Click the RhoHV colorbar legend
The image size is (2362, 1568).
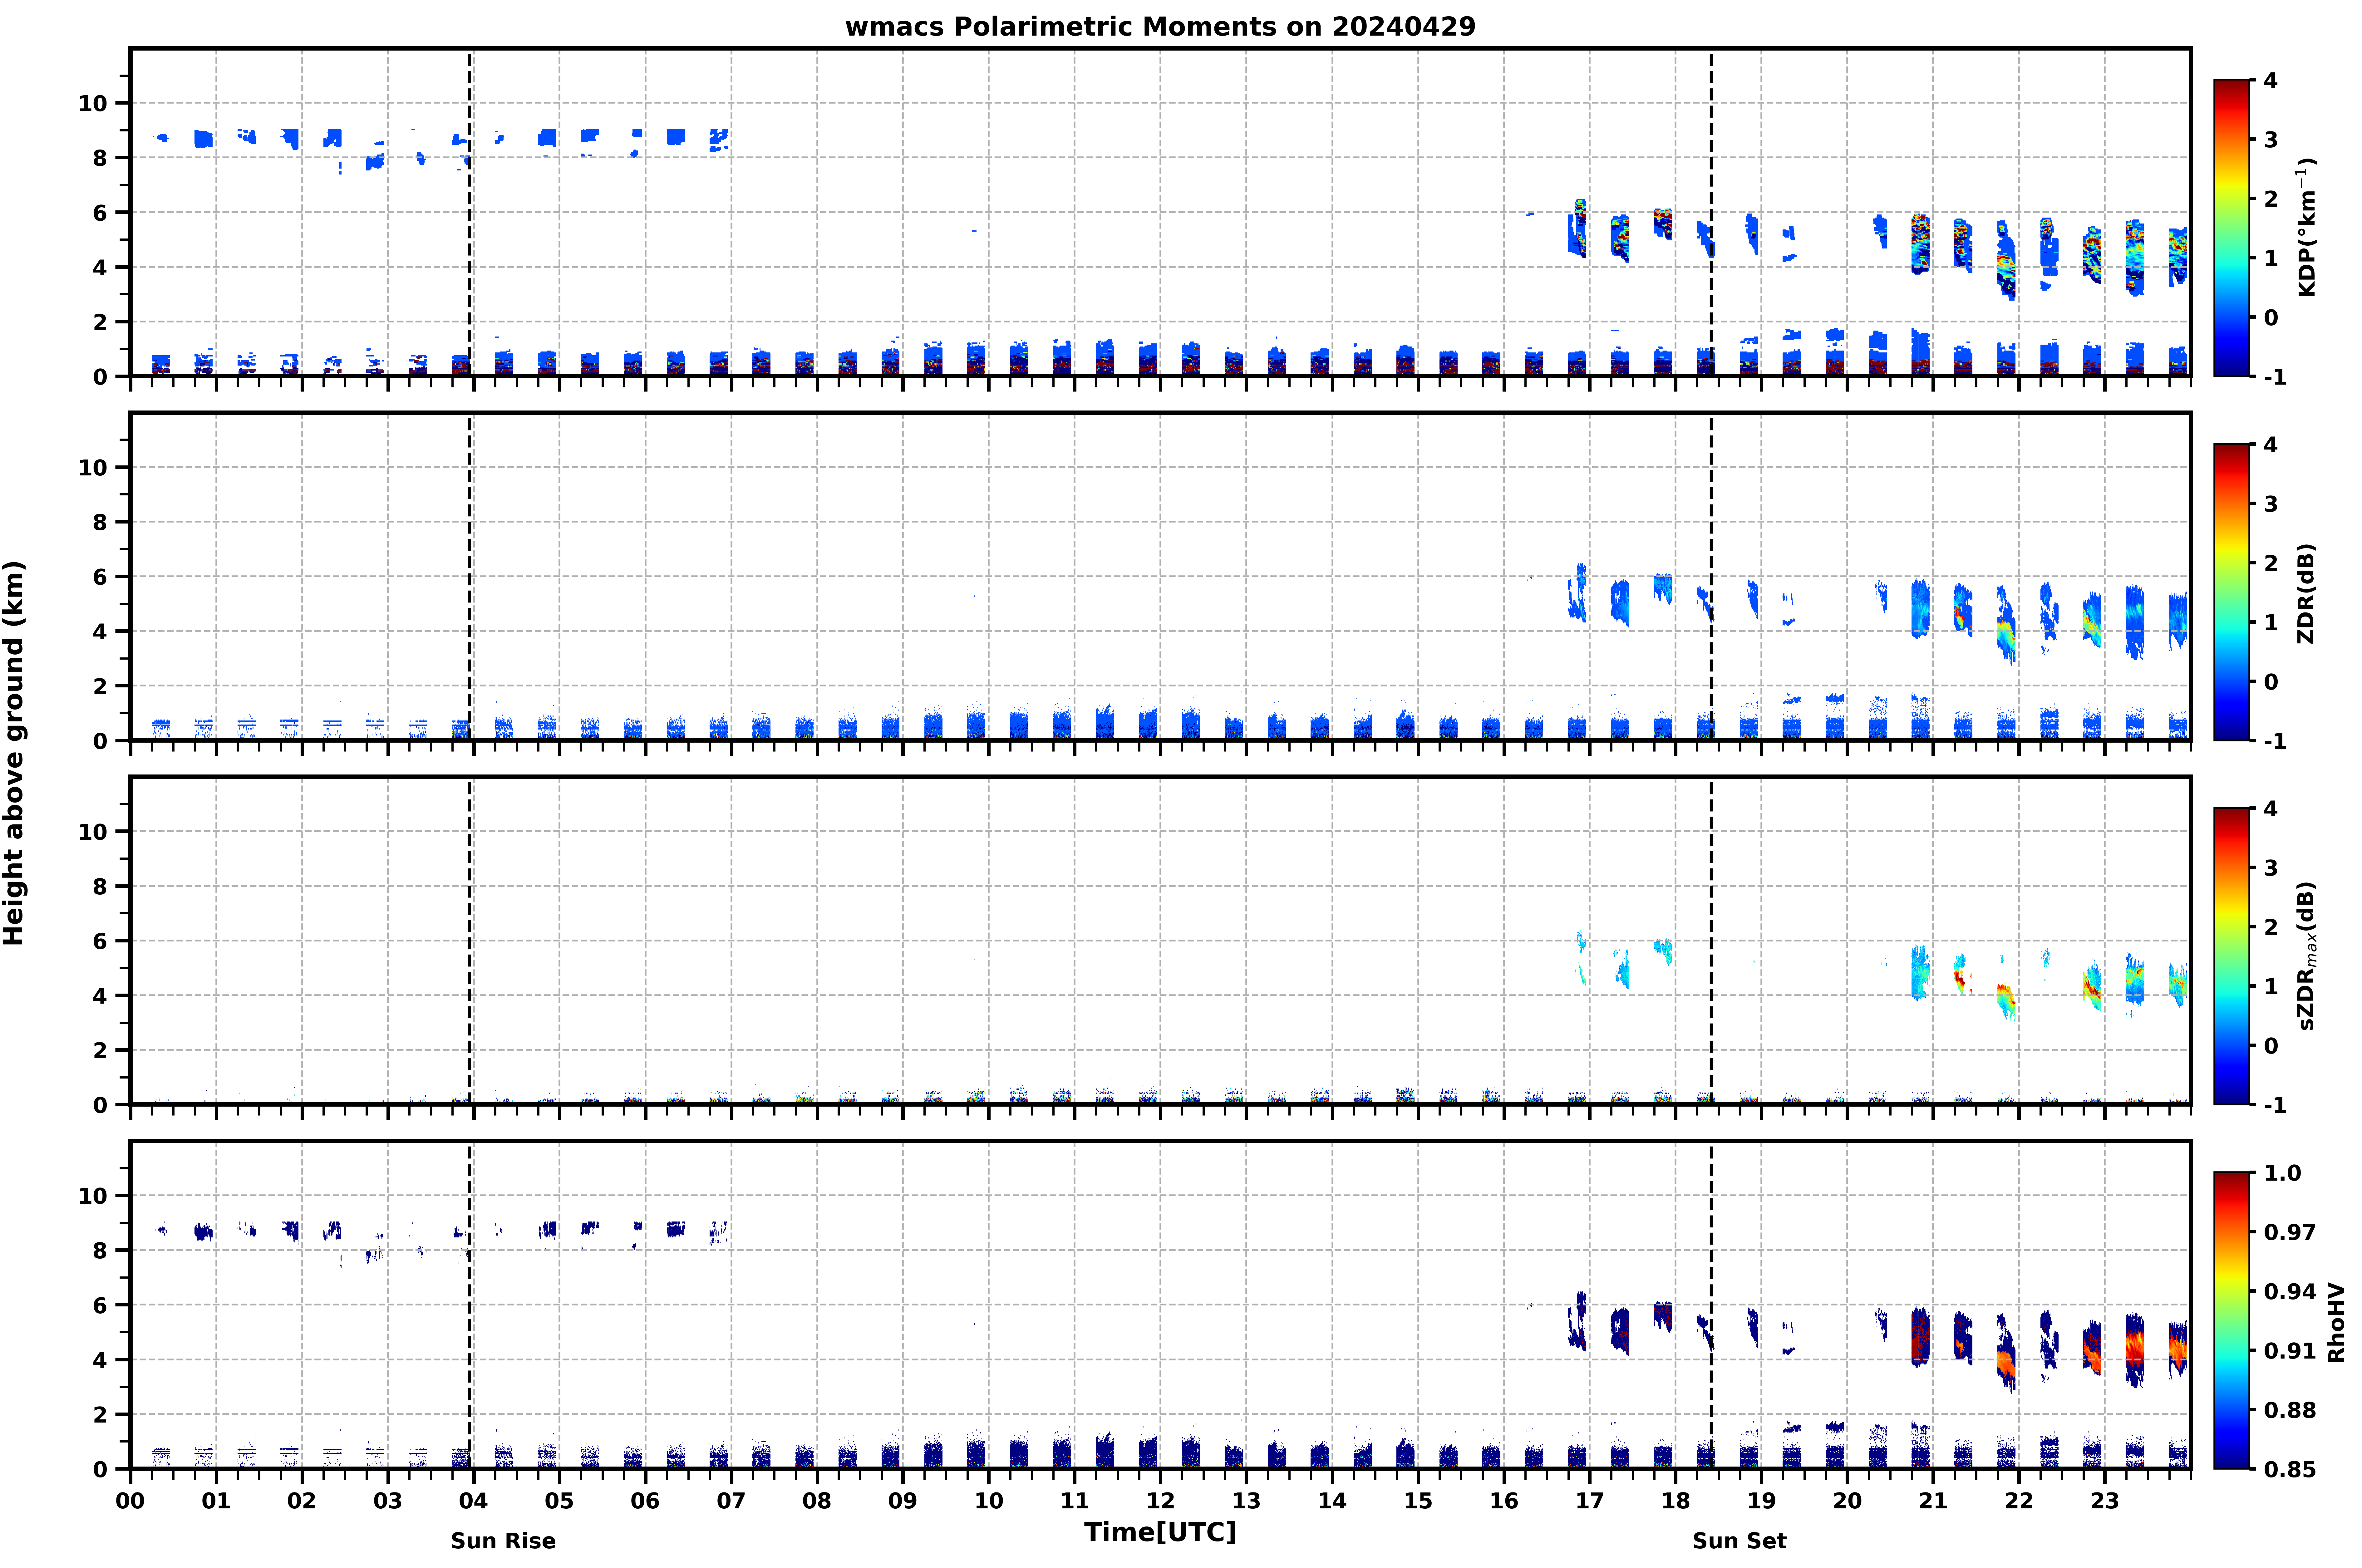2231,1320
